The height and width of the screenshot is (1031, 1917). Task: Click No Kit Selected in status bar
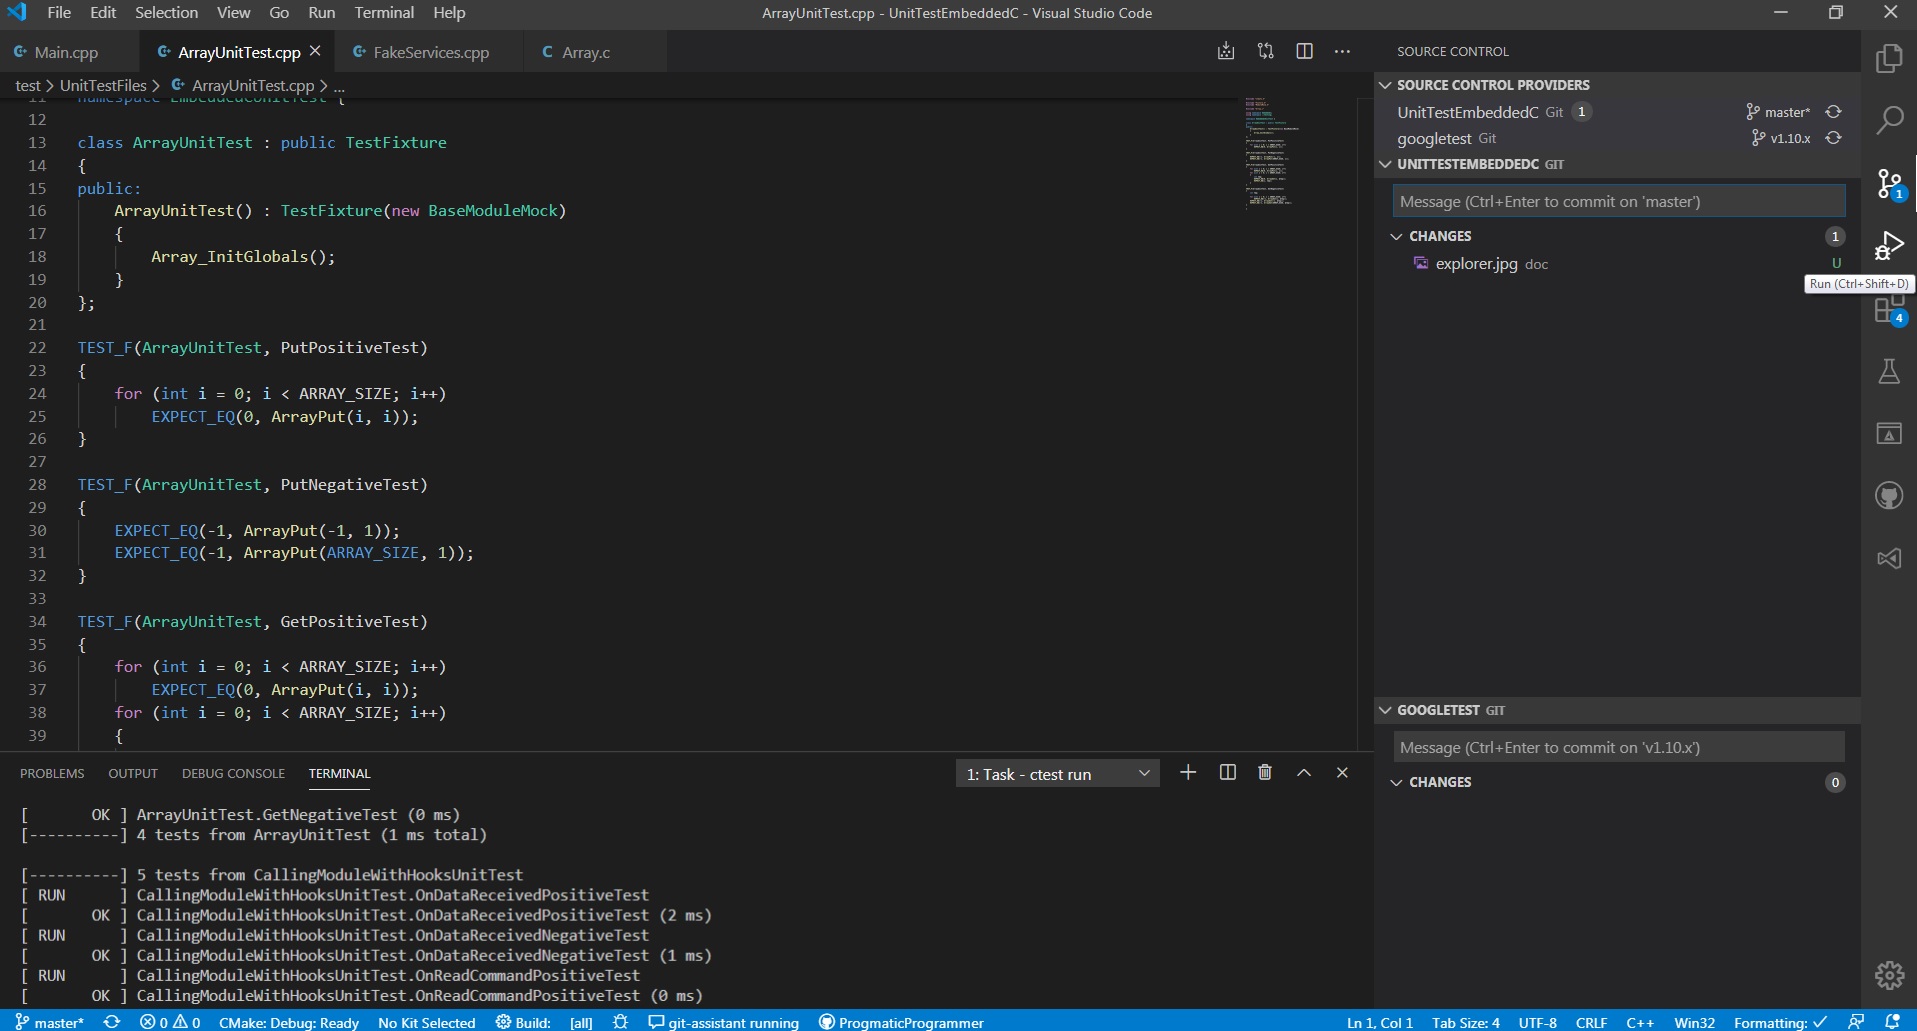[426, 1022]
